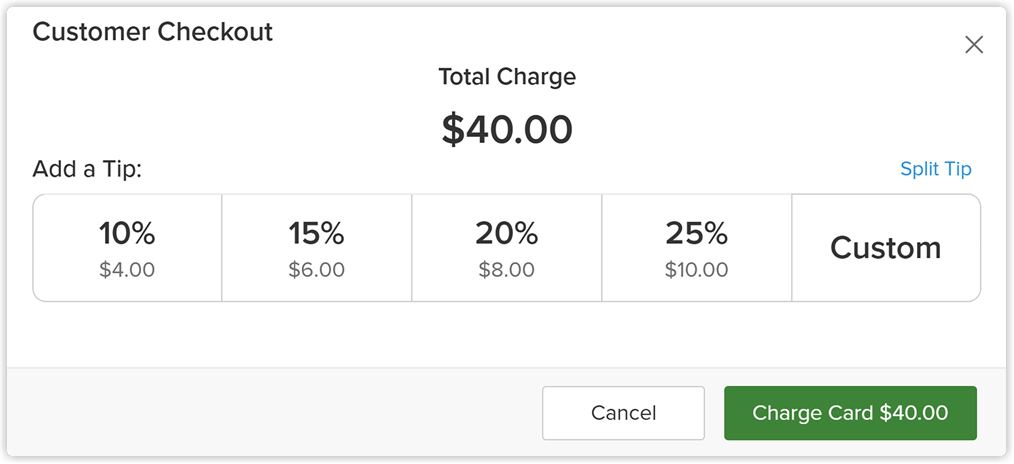Click the Customer Checkout title text
Viewport: 1014px width, 464px height.
click(x=153, y=32)
